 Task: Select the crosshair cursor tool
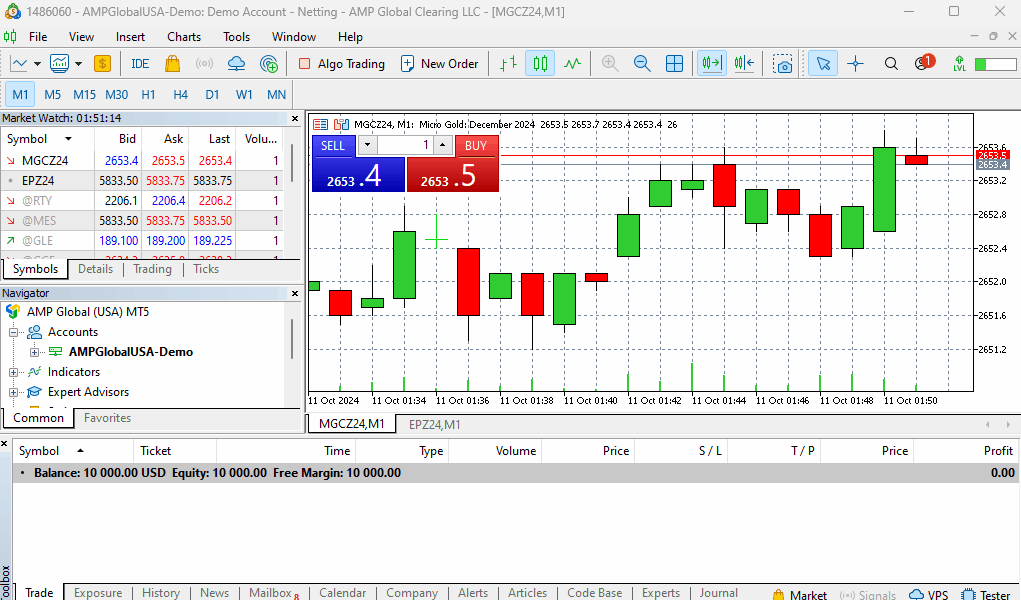(x=856, y=63)
